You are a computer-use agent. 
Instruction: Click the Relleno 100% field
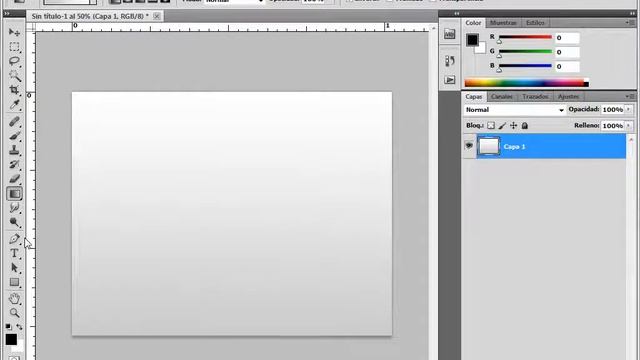613,126
